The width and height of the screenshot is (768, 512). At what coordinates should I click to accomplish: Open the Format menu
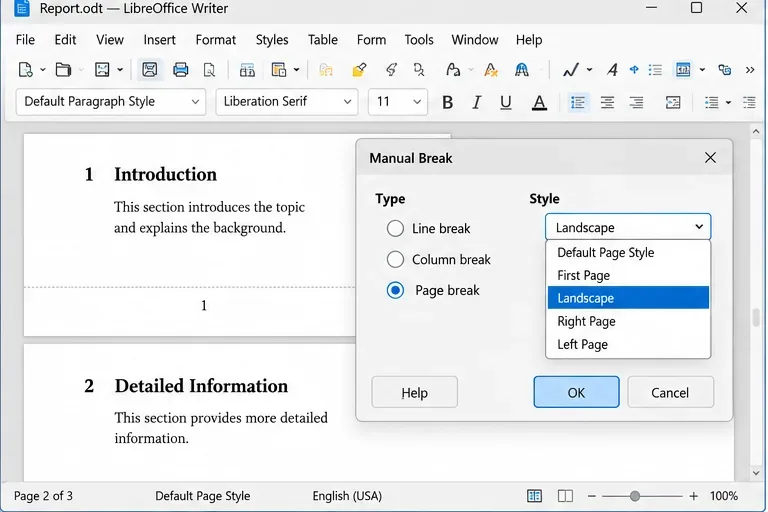pyautogui.click(x=216, y=40)
